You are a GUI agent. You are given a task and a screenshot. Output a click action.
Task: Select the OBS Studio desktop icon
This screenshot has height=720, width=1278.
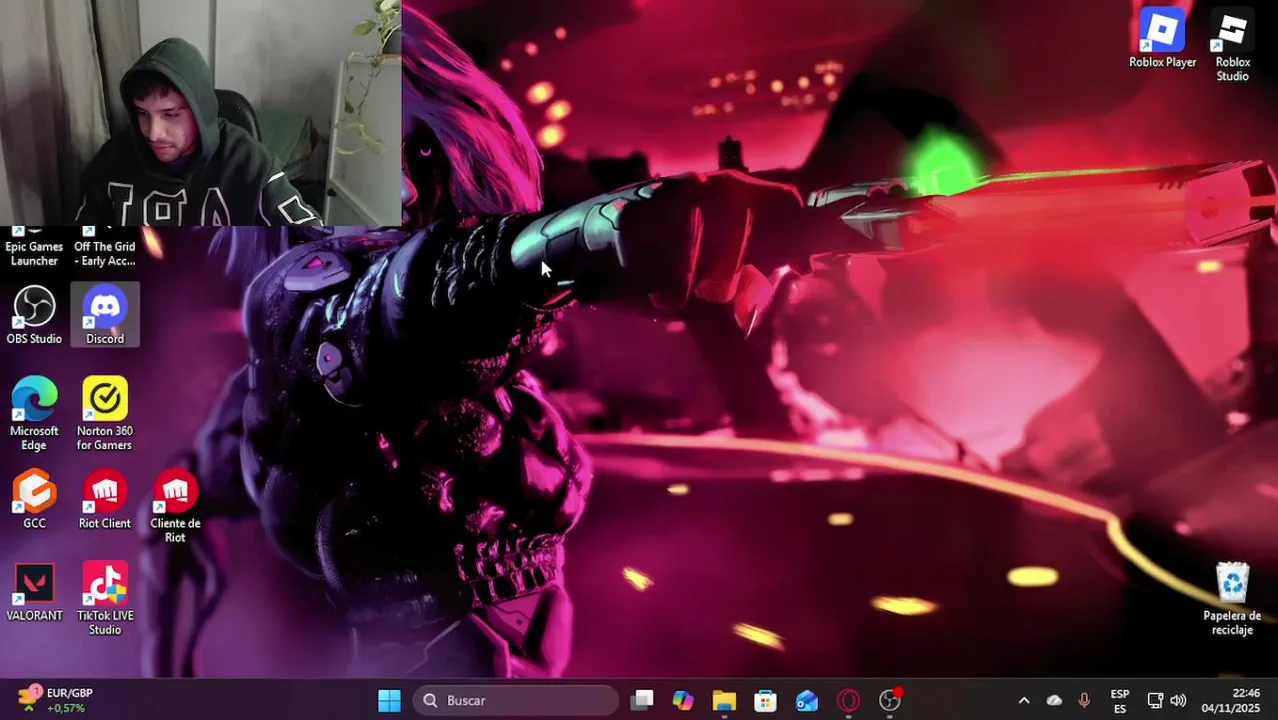click(x=34, y=315)
